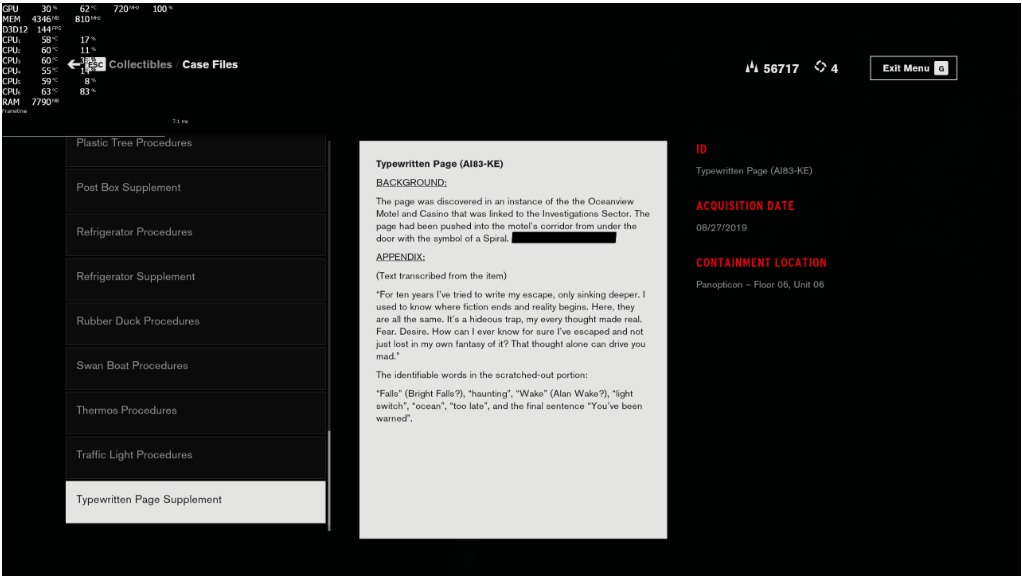1022x577 pixels.
Task: Click the case file list scrollbar
Action: [x=329, y=478]
